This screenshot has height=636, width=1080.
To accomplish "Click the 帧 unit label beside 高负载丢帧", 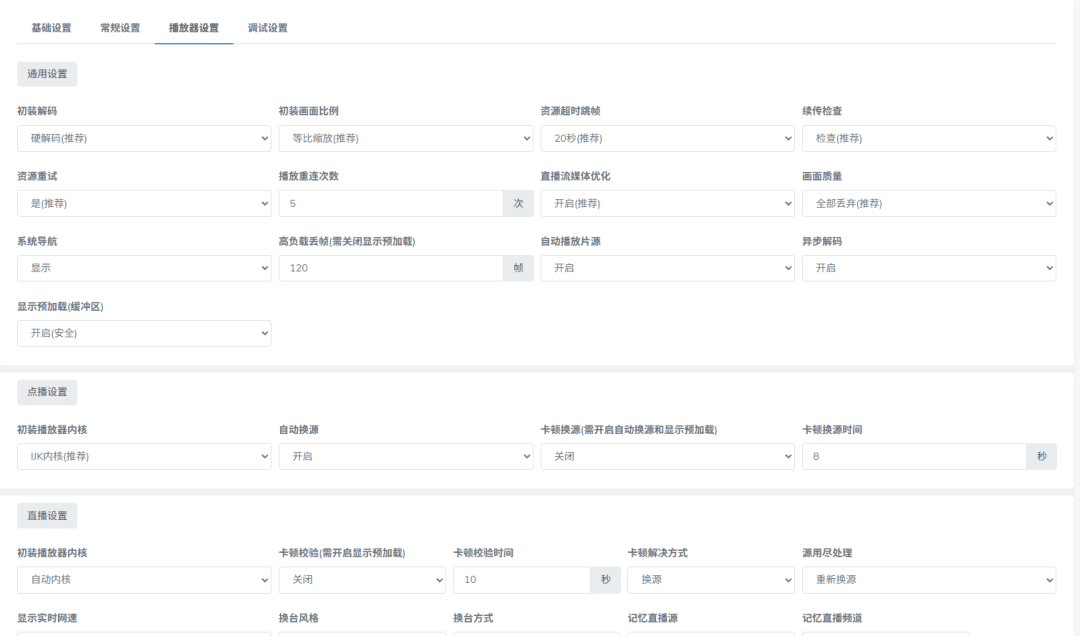I will [x=519, y=268].
